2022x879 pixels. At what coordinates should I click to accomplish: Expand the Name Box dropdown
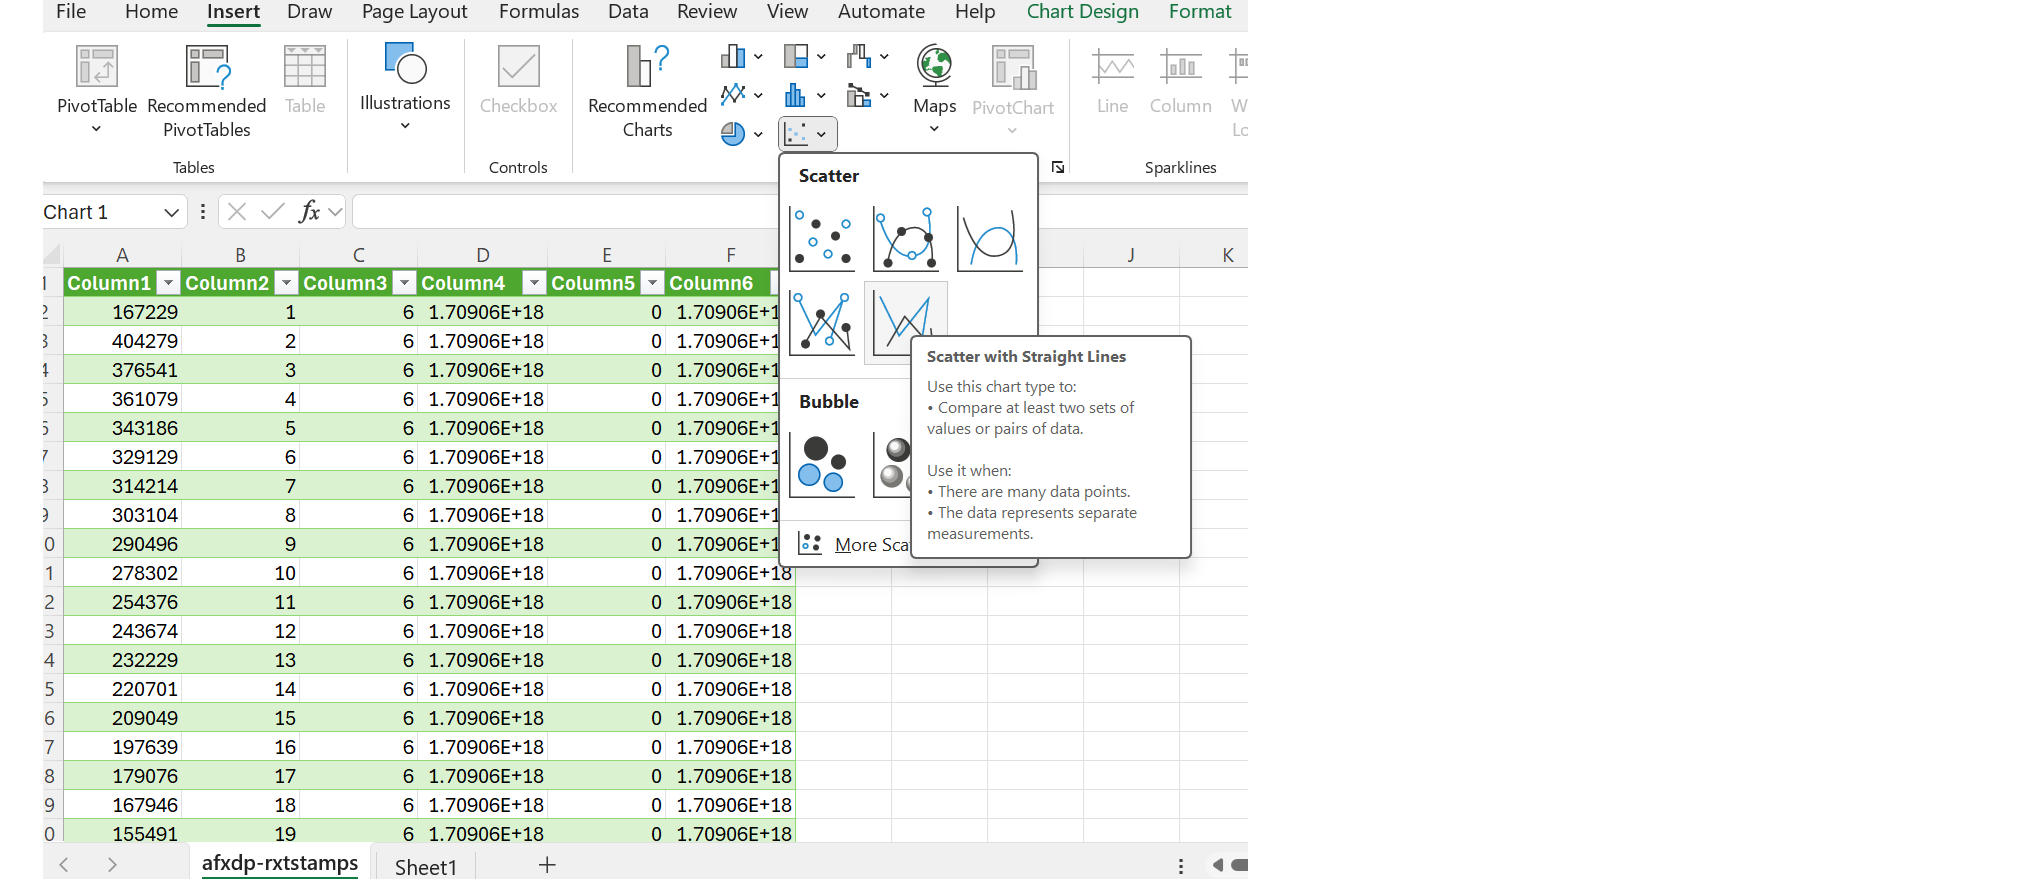(x=171, y=212)
